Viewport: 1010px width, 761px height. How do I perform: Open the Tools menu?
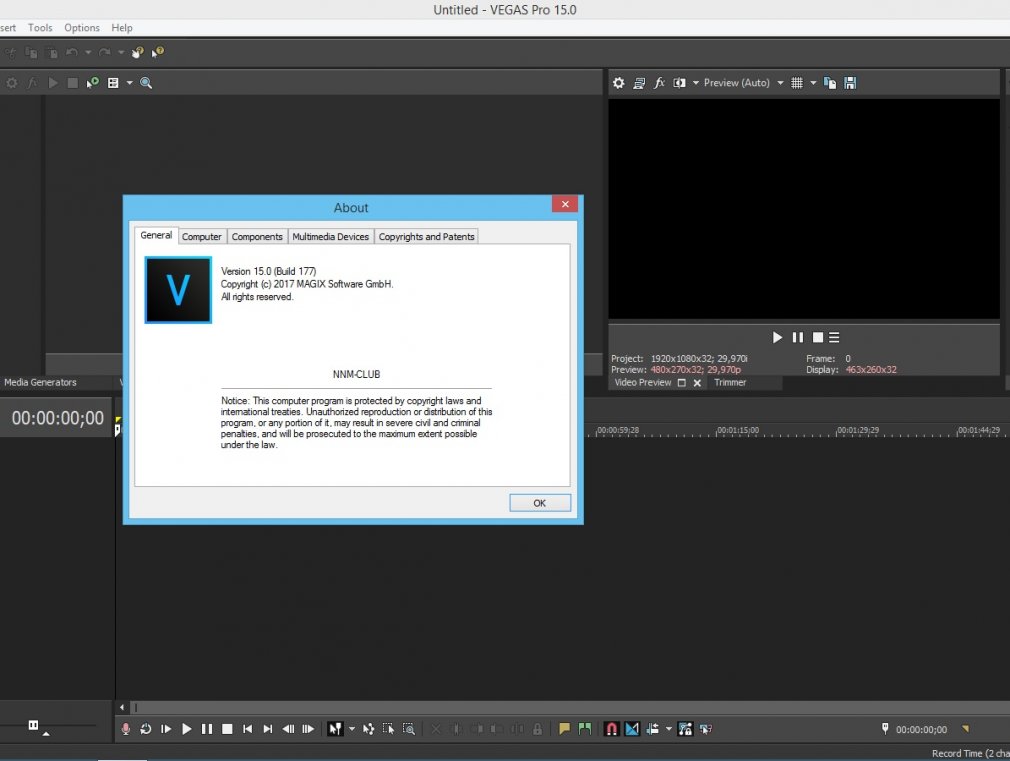[x=40, y=28]
